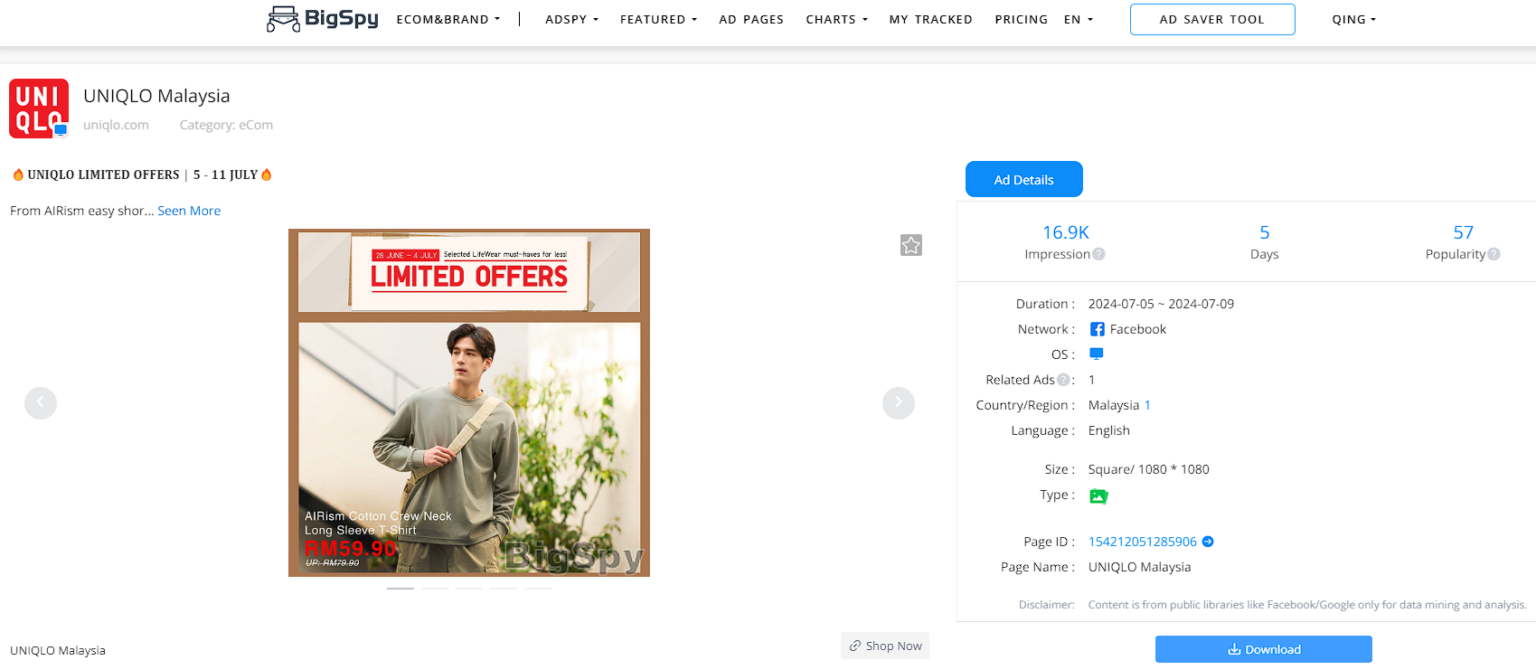1536x670 pixels.
Task: Select MY TRACKED in the navigation bar
Action: point(930,18)
